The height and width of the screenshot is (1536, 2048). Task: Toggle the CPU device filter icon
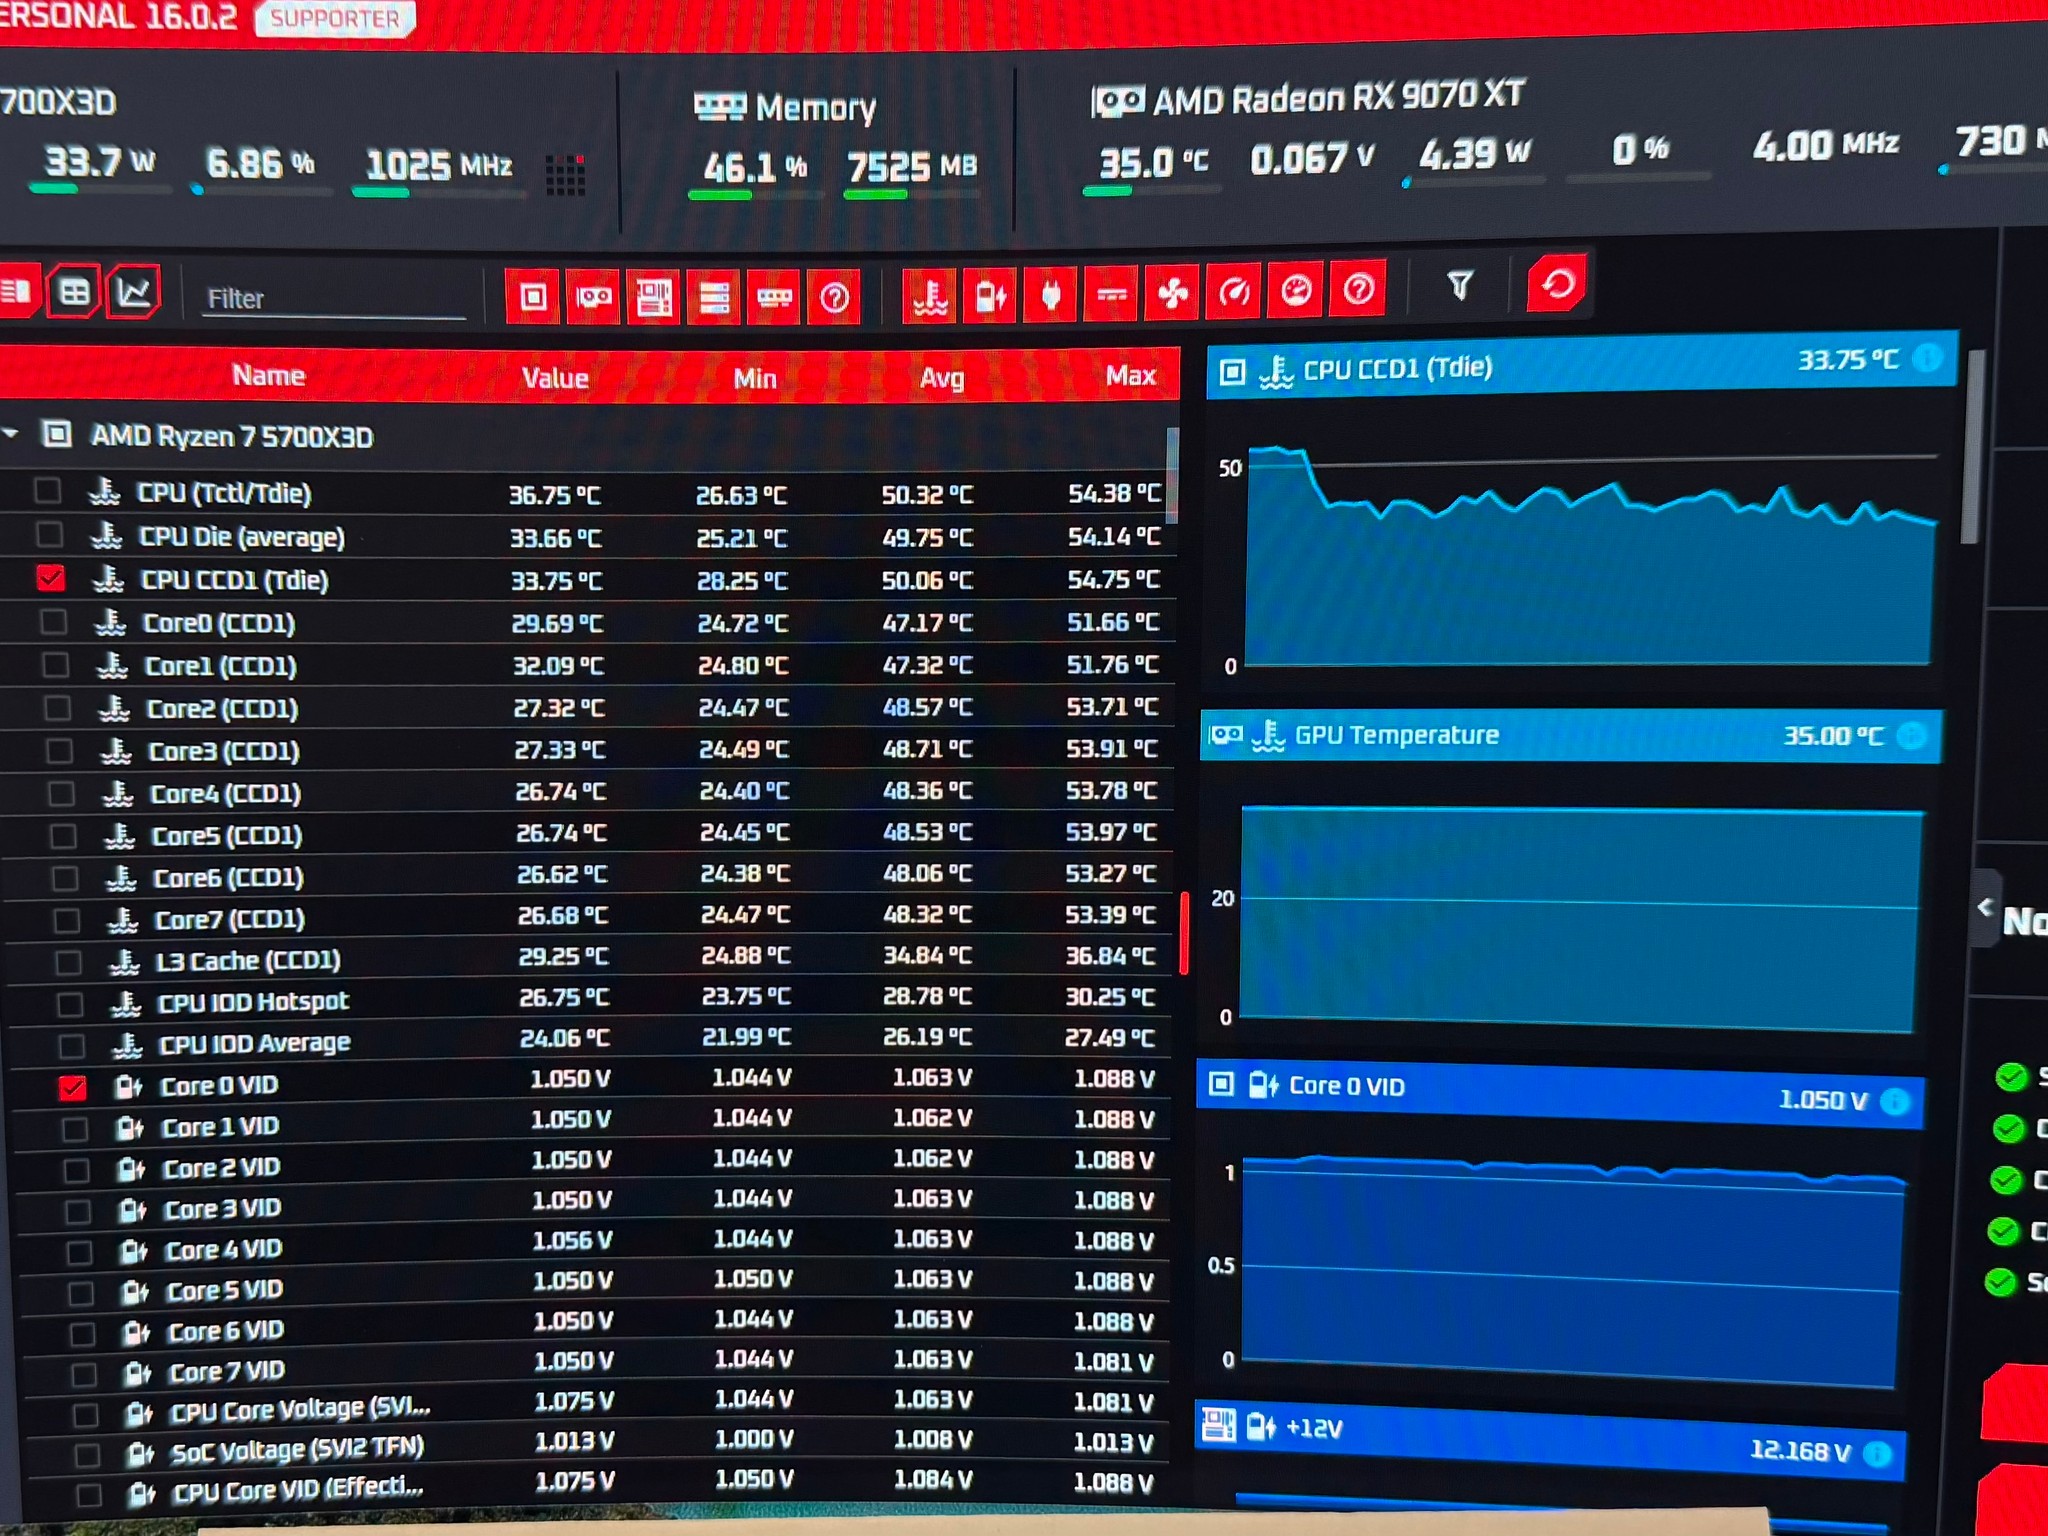[x=532, y=297]
